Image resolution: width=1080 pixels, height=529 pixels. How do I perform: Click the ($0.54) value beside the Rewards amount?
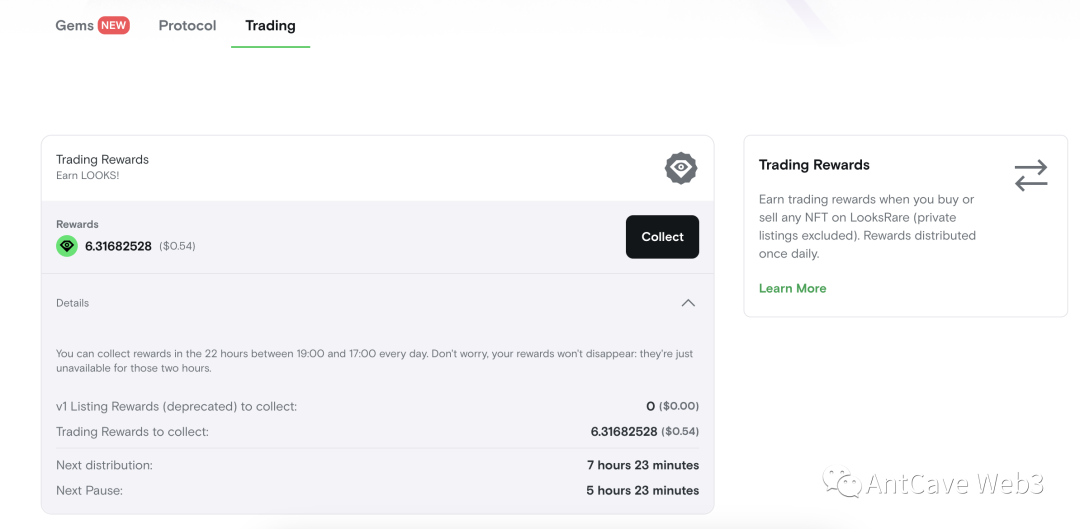(x=177, y=246)
